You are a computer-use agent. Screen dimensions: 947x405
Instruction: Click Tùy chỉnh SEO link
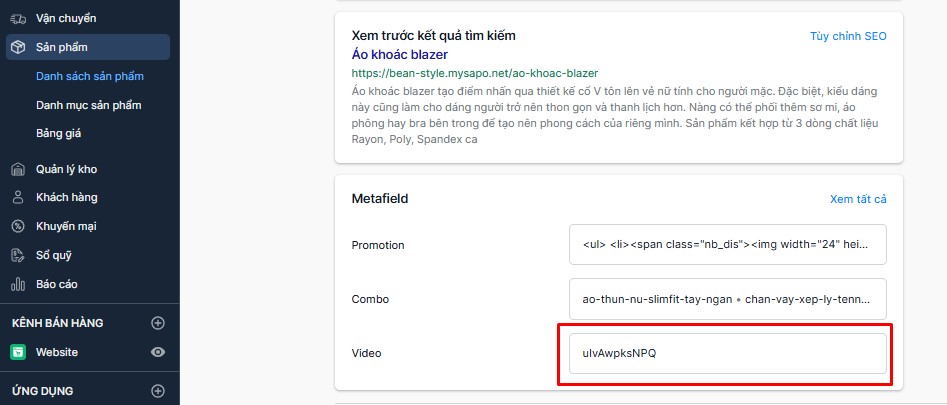pyautogui.click(x=848, y=36)
